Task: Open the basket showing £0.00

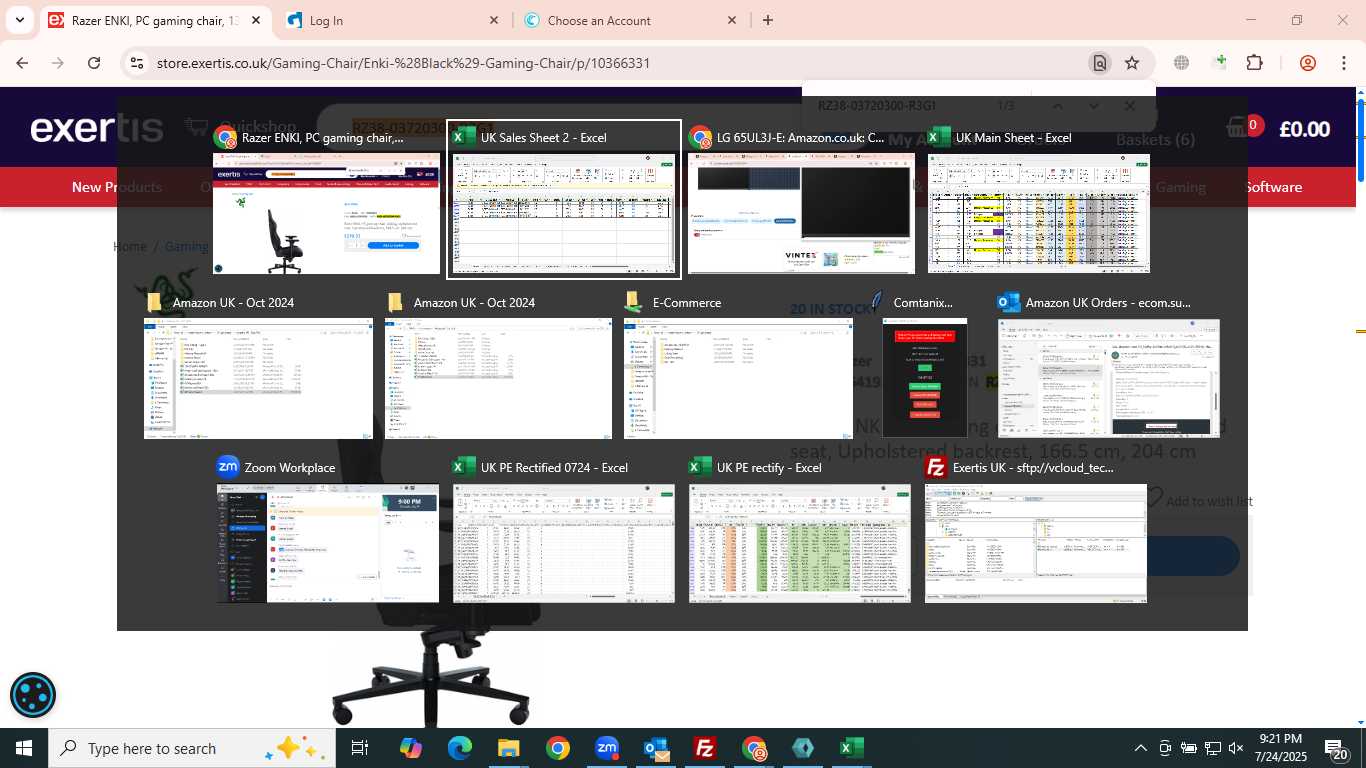Action: (1280, 129)
